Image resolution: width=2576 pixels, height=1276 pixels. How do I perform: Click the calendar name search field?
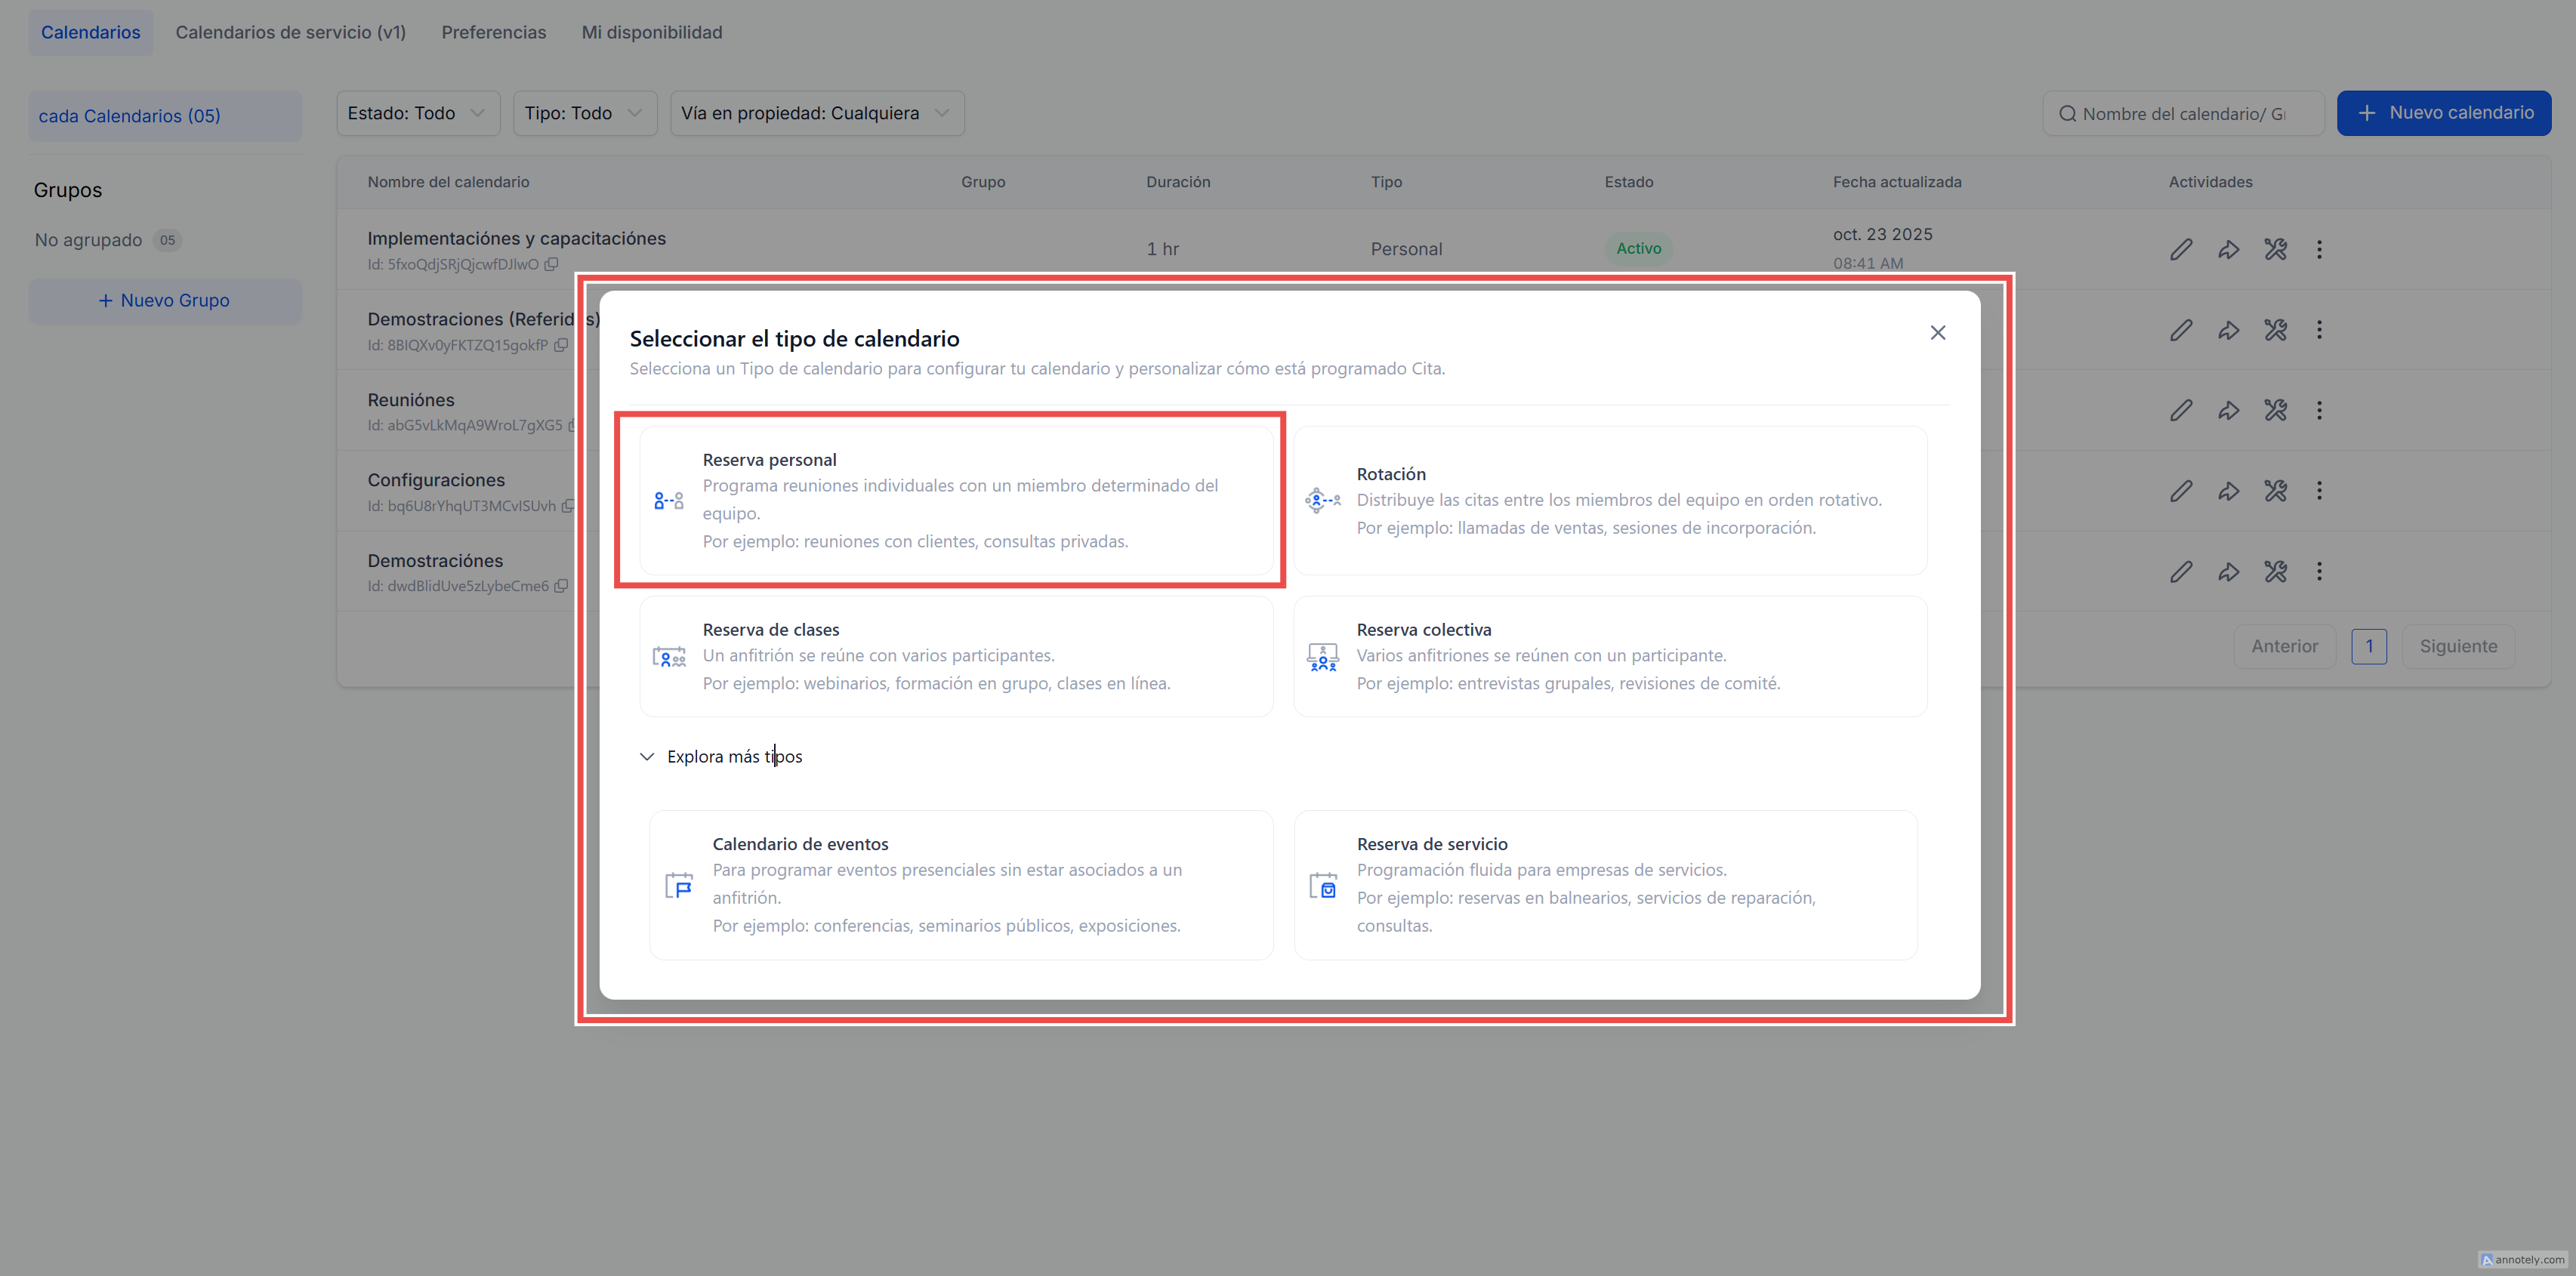click(2183, 114)
